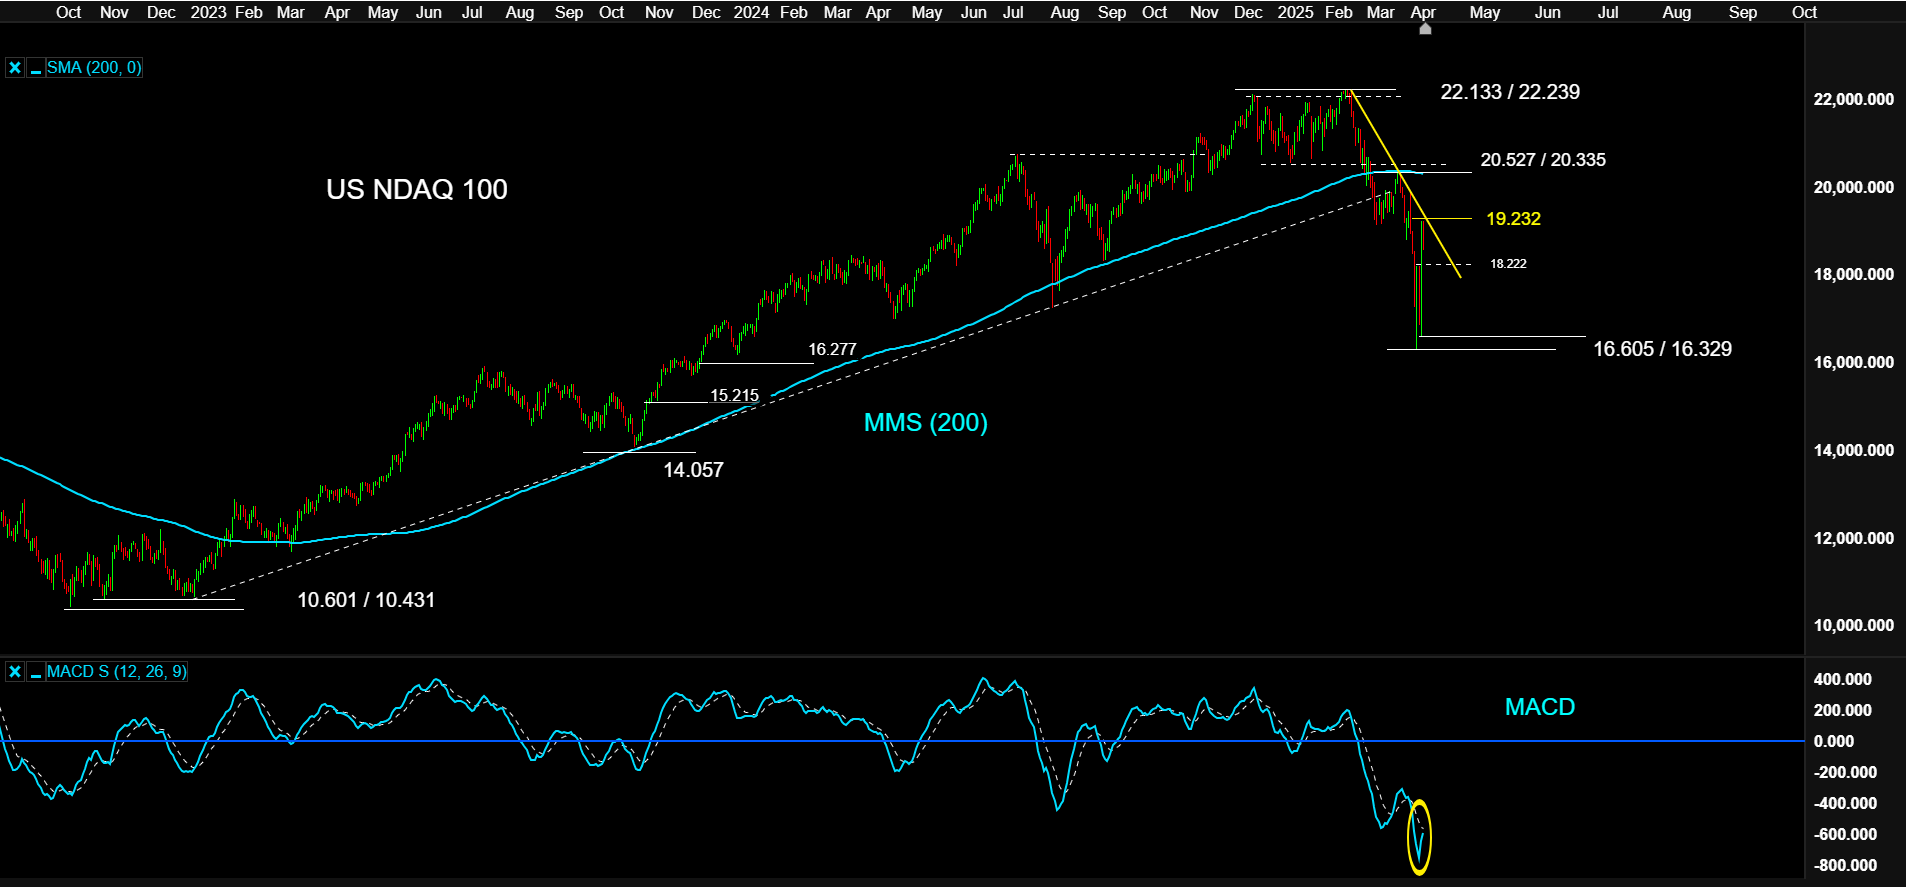The image size is (1906, 887).
Task: Click the 16.277 level annotation
Action: point(832,349)
